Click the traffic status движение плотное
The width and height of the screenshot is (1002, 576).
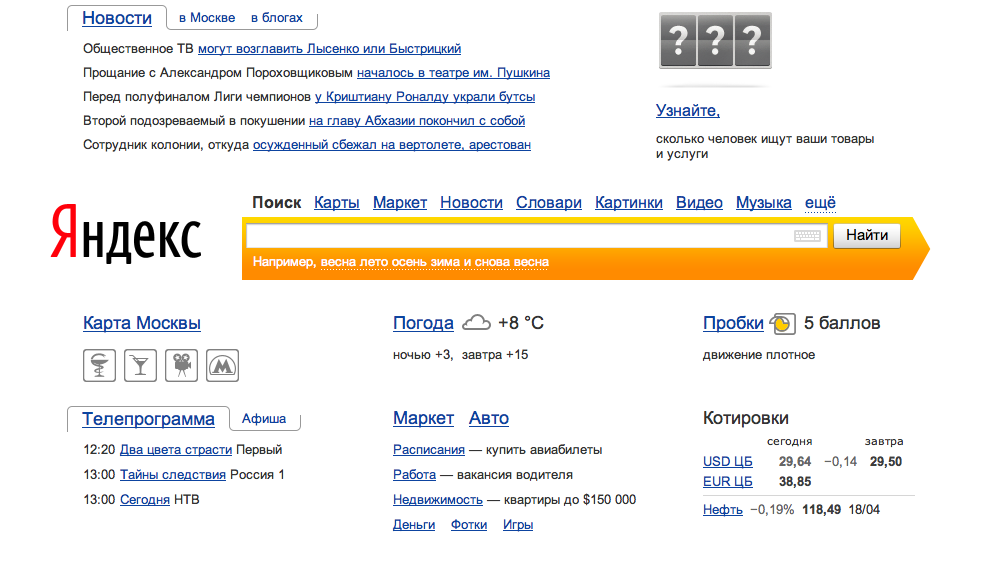click(x=759, y=355)
